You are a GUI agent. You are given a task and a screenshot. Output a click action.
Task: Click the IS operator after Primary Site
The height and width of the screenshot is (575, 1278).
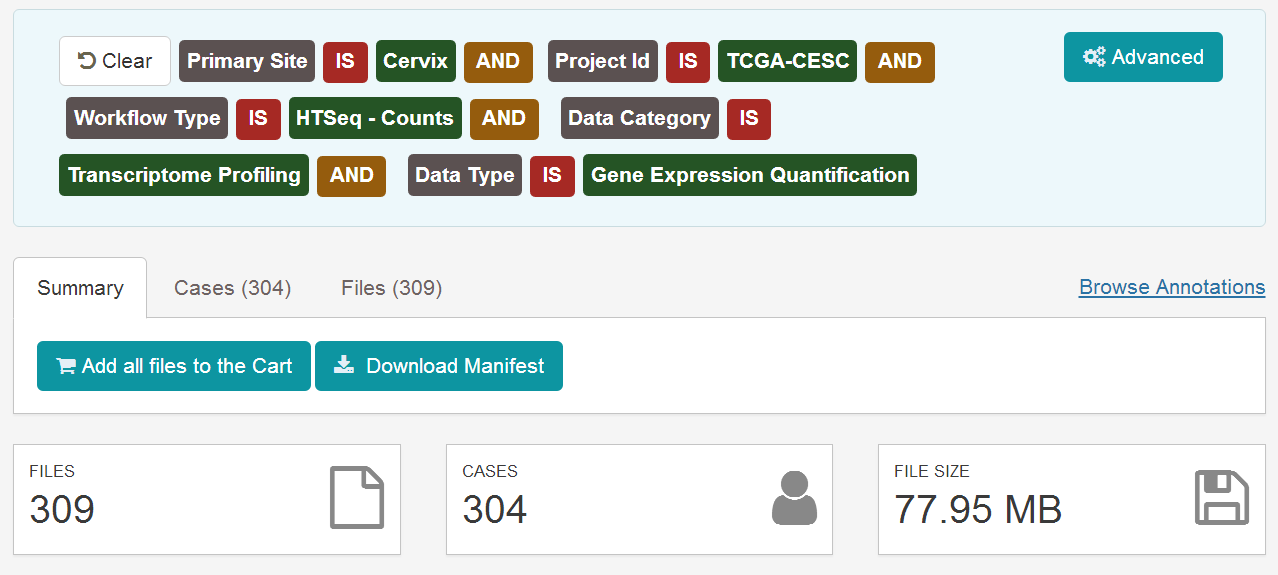(x=345, y=61)
